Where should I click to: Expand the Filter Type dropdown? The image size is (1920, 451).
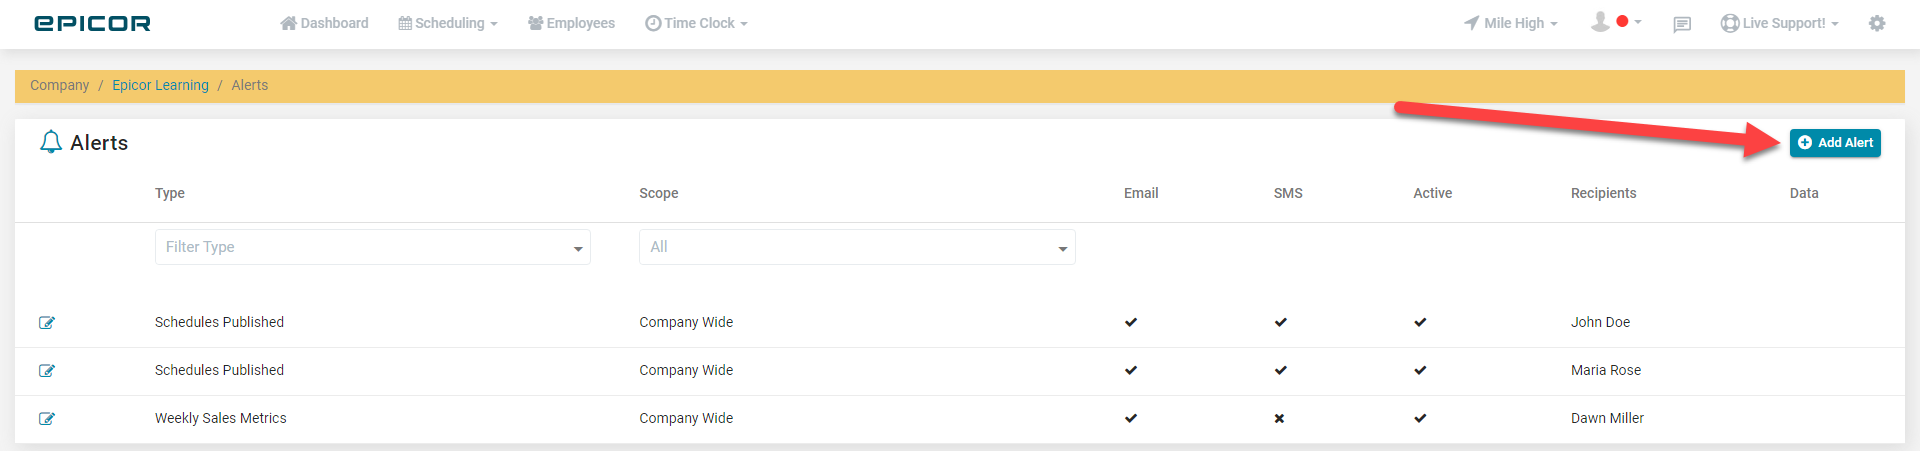tap(372, 247)
